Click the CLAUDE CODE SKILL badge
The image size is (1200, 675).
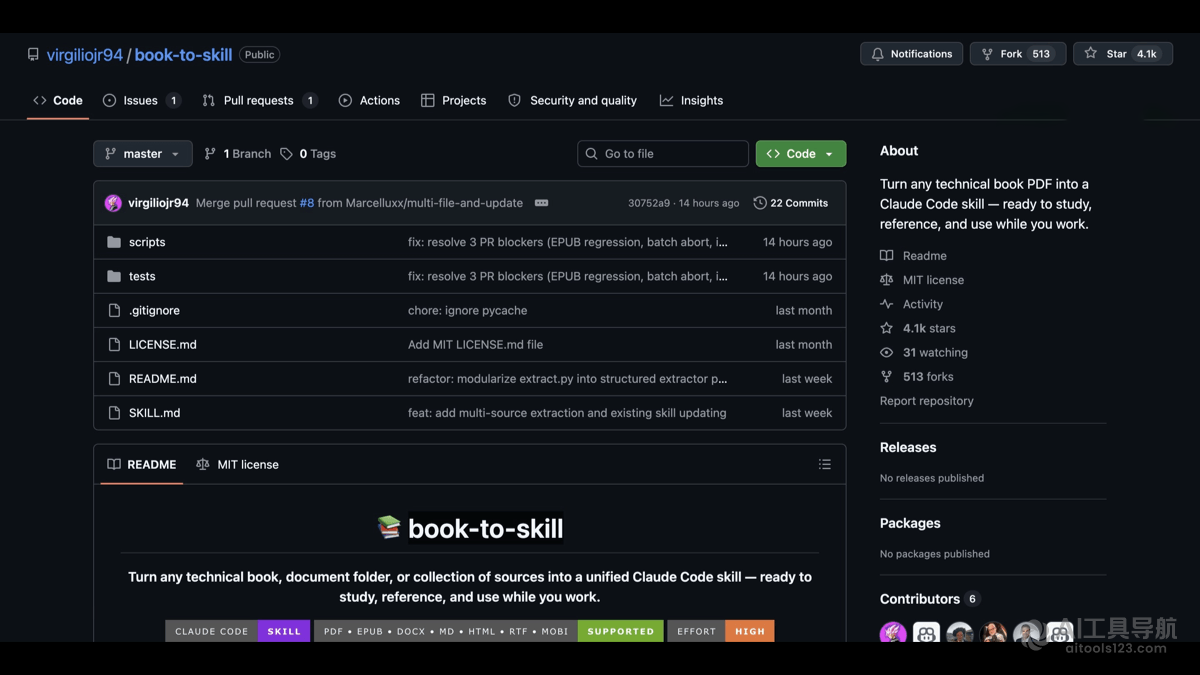coord(238,631)
